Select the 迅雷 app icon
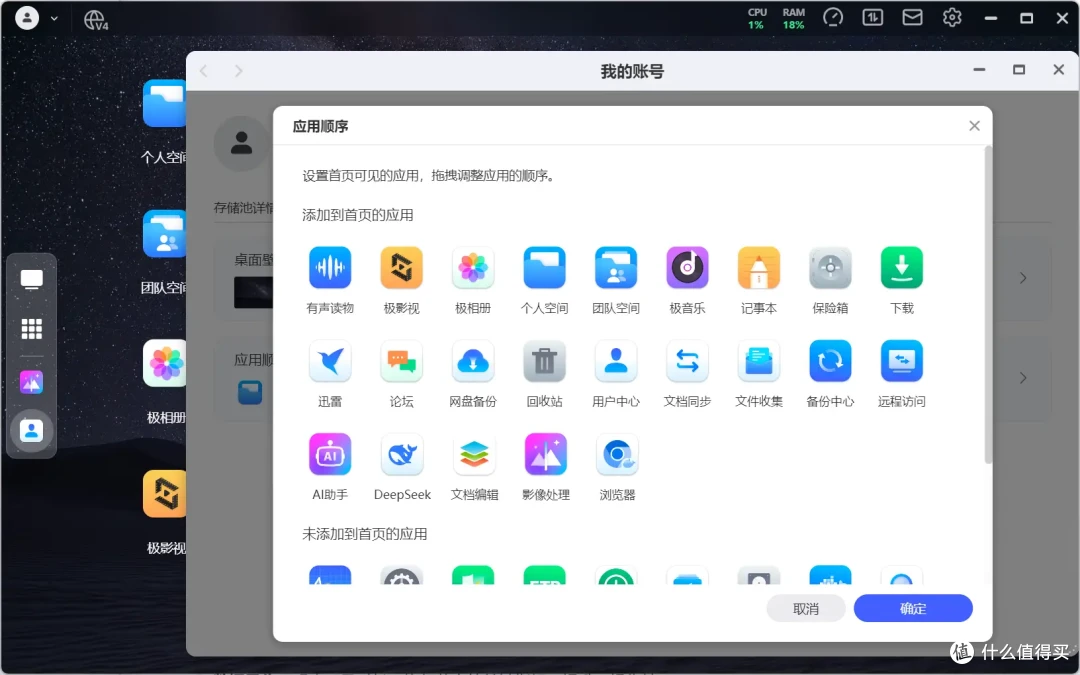 point(330,361)
